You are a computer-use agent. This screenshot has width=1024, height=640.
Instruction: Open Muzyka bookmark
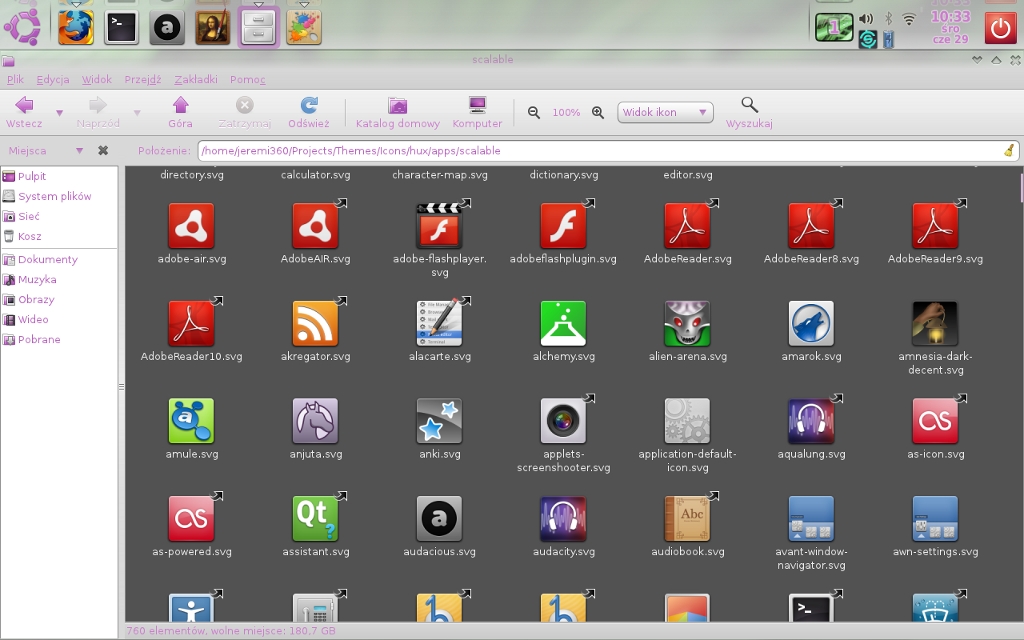click(x=29, y=280)
